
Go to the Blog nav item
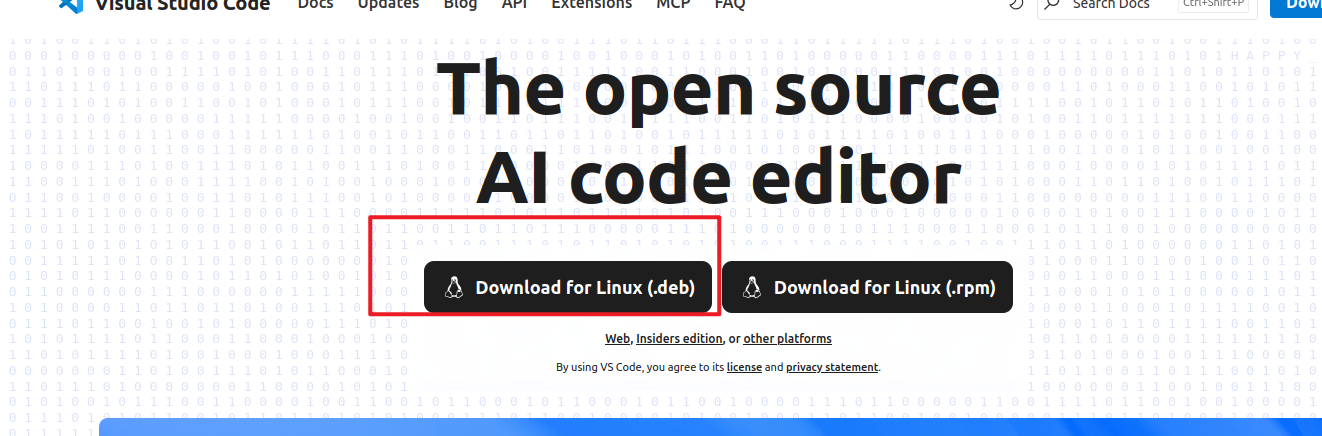(x=460, y=4)
